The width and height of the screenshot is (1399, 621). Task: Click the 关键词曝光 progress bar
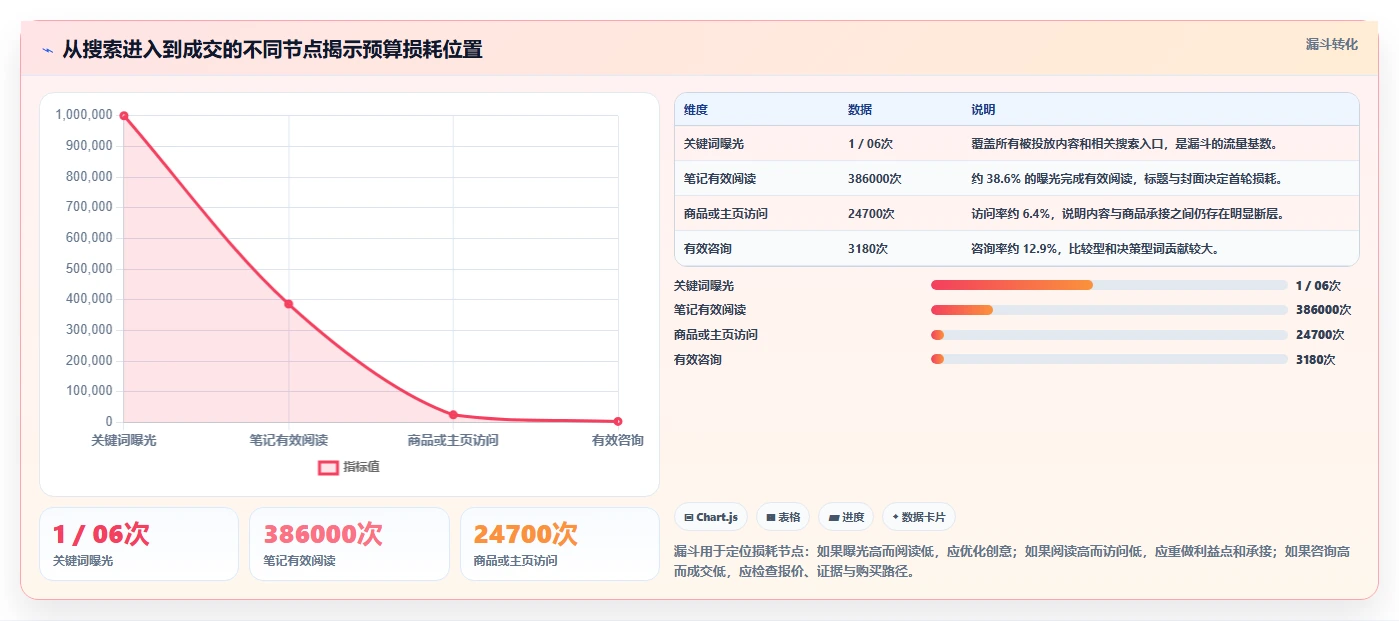pos(1109,285)
